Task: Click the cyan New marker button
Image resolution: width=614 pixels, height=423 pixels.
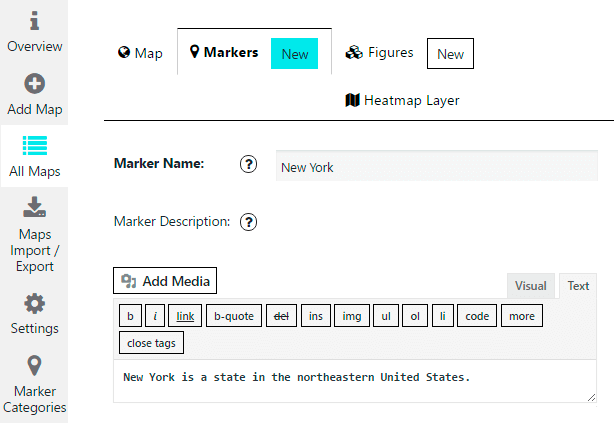Action: click(x=295, y=54)
